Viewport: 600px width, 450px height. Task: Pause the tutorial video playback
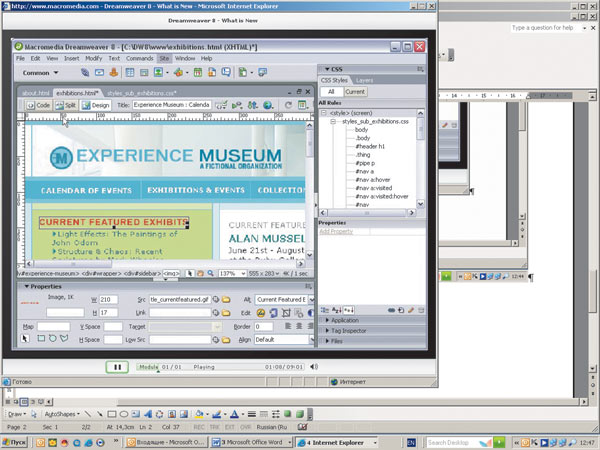coord(117,367)
